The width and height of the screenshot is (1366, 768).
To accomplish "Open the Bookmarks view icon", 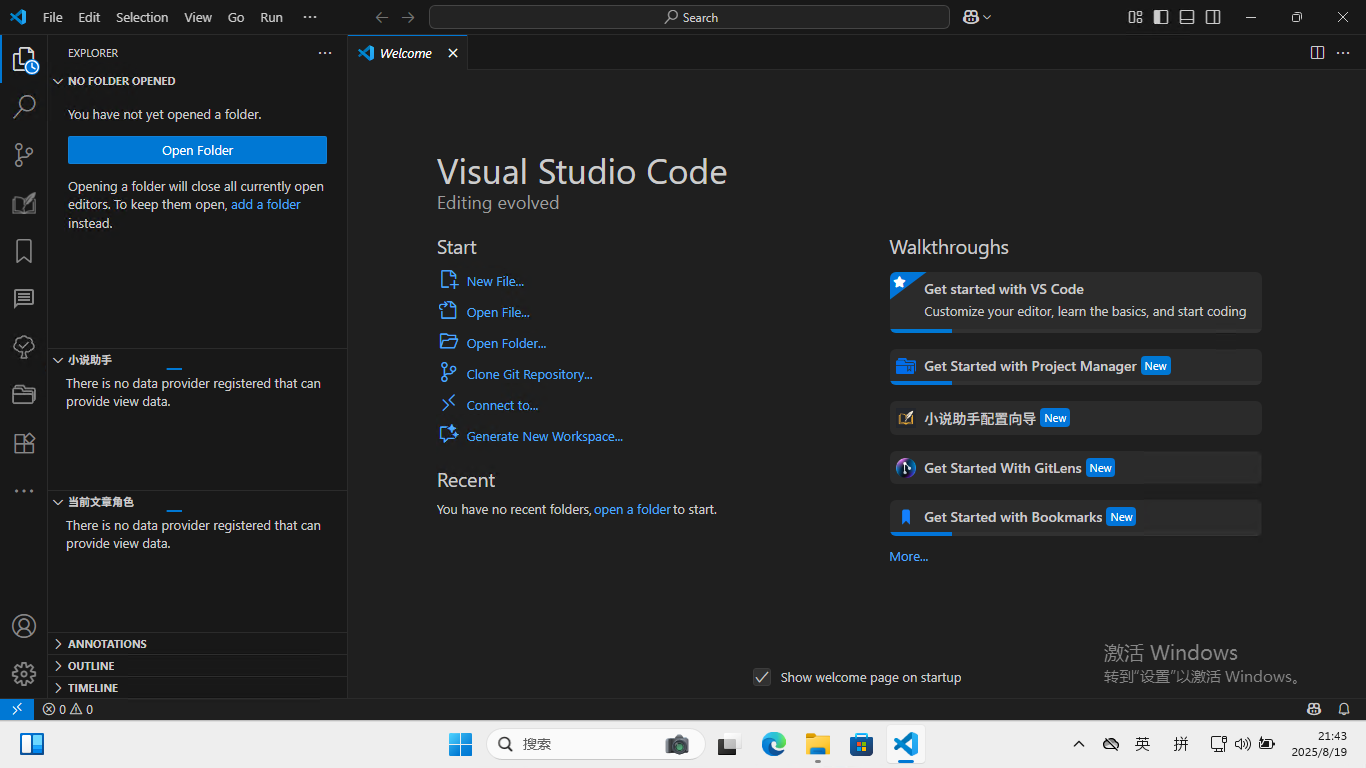I will [24, 251].
